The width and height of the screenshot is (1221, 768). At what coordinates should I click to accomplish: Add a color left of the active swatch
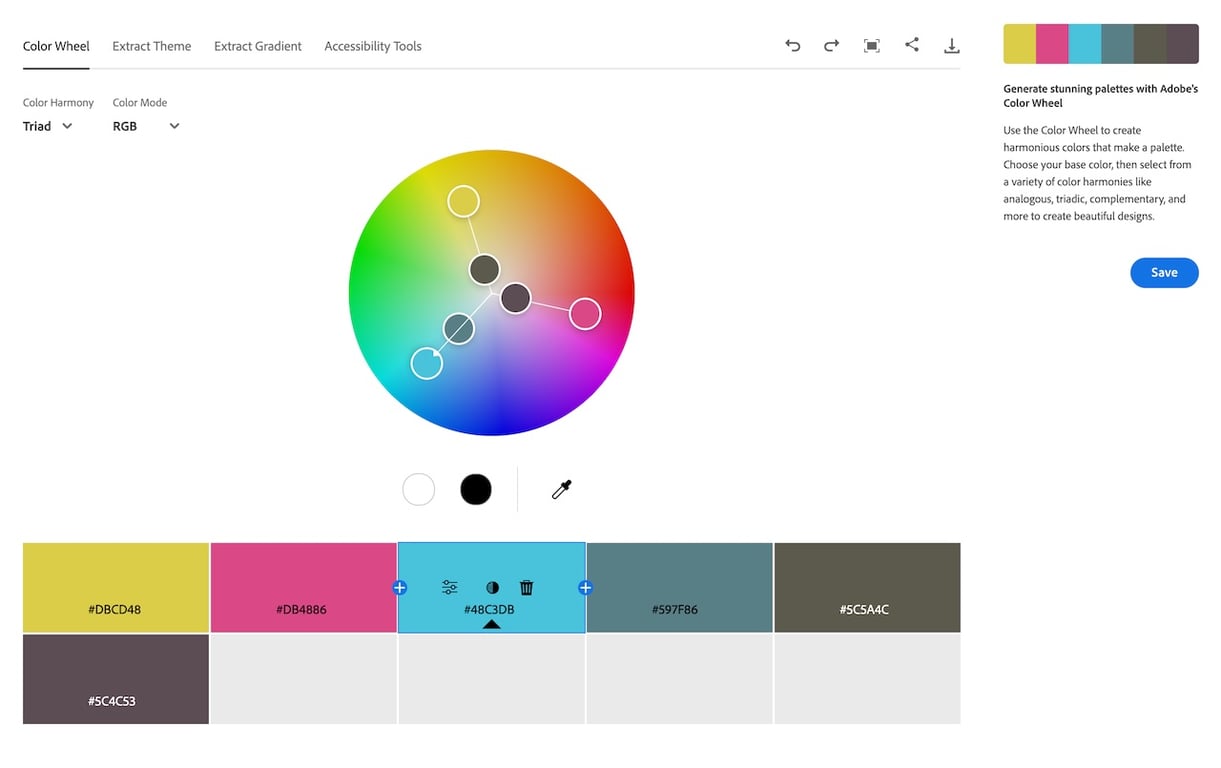click(398, 587)
